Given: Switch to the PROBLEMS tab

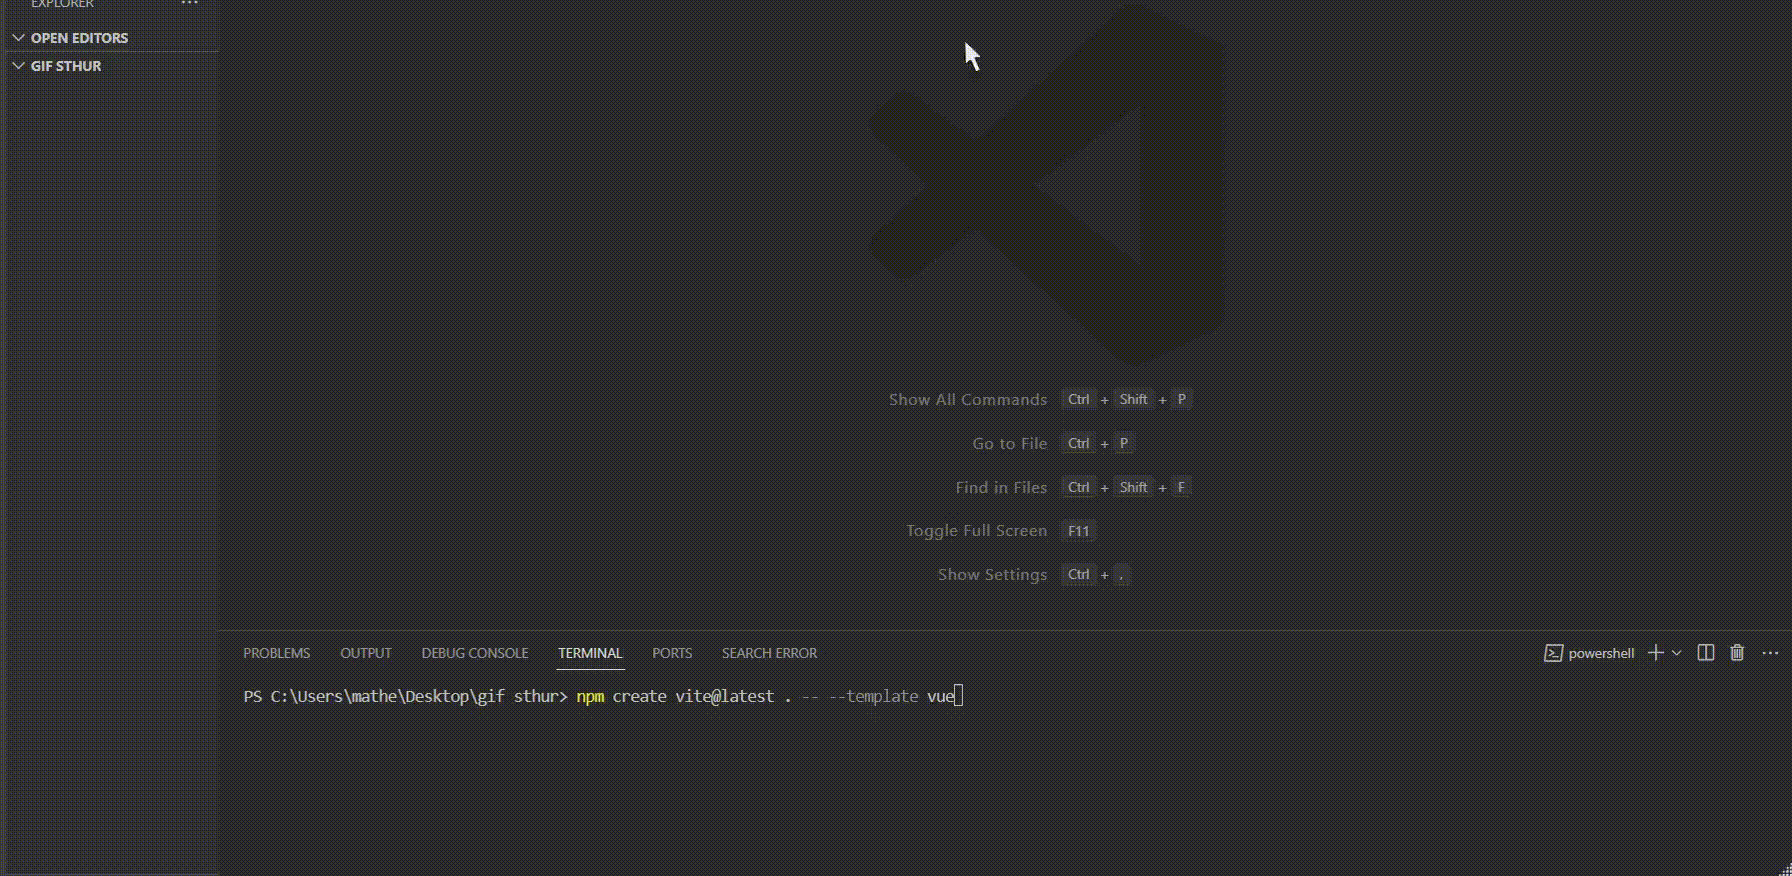Looking at the screenshot, I should tap(276, 653).
